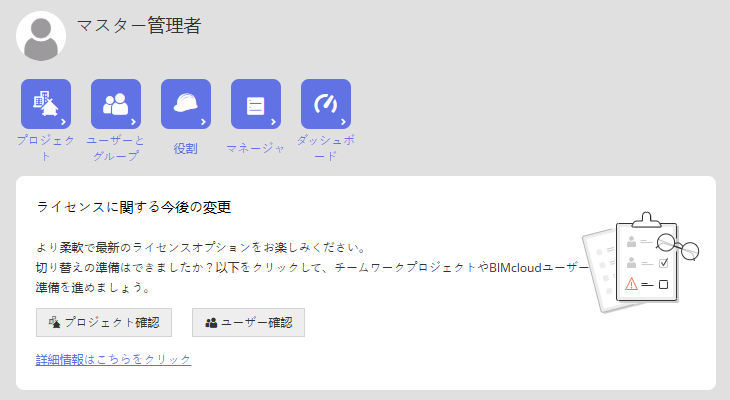Viewport: 730px width, 400px height.
Task: Click the マネージャ text label
Action: tap(256, 149)
